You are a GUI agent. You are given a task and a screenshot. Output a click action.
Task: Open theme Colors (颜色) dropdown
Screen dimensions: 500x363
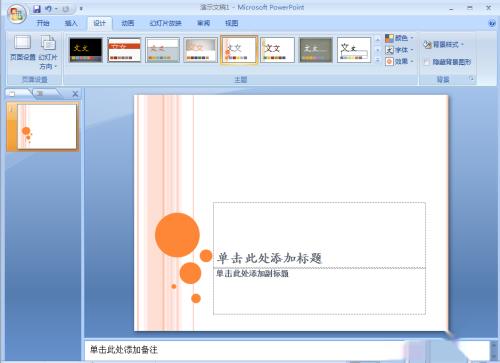pos(399,38)
